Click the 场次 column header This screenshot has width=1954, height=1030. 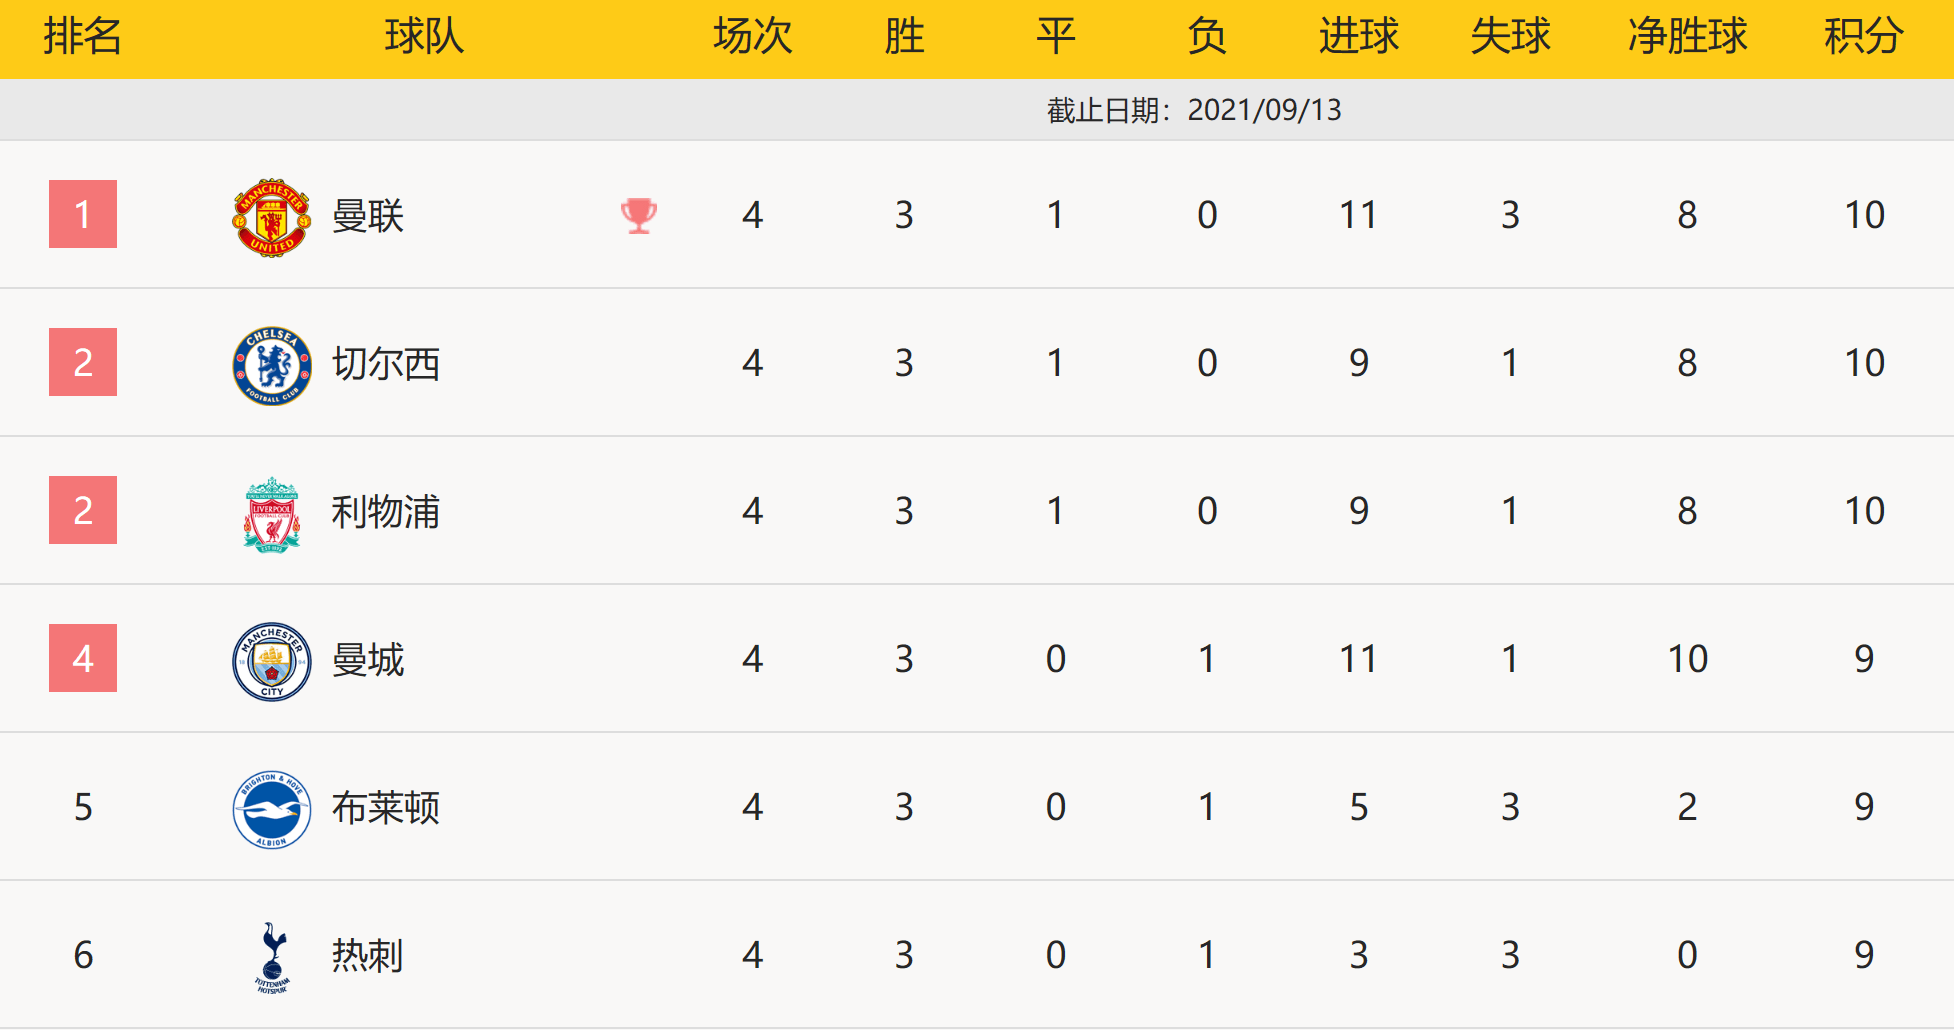[x=752, y=37]
